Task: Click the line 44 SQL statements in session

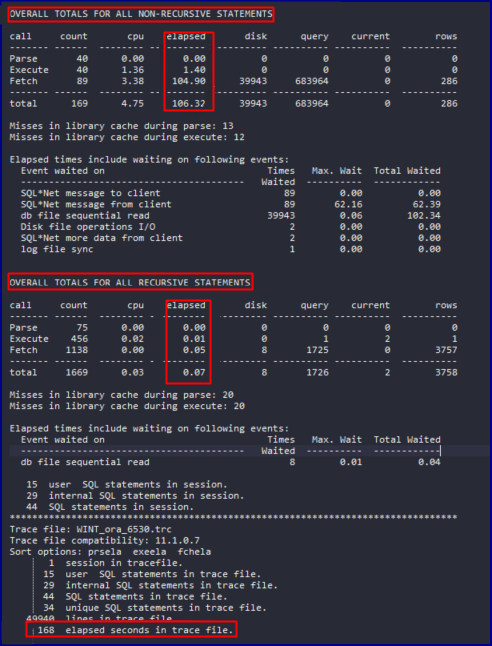Action: point(110,507)
